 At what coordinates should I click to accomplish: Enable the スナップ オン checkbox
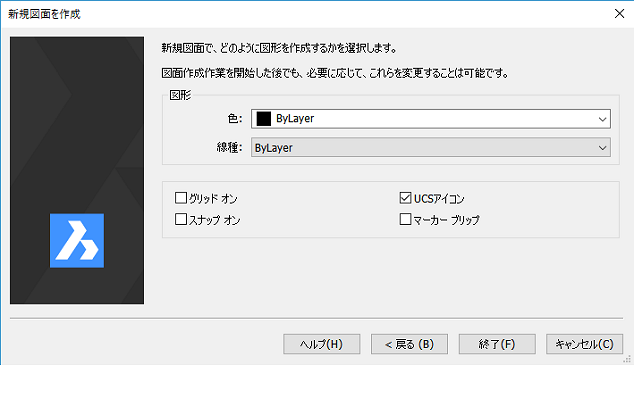click(181, 220)
